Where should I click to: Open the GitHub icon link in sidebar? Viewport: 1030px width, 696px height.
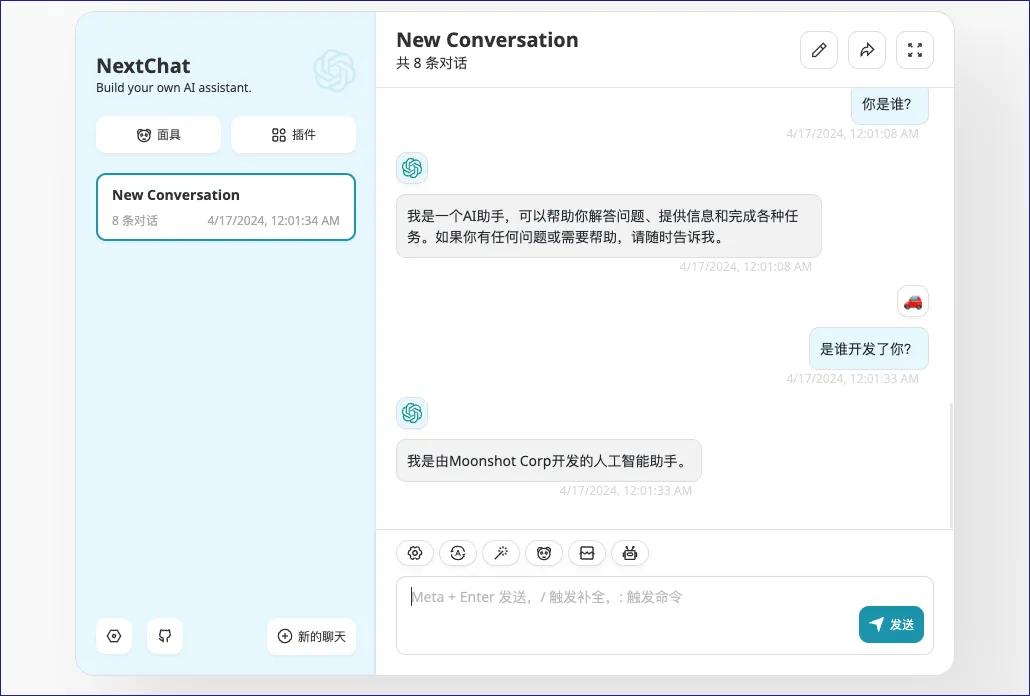pos(165,636)
